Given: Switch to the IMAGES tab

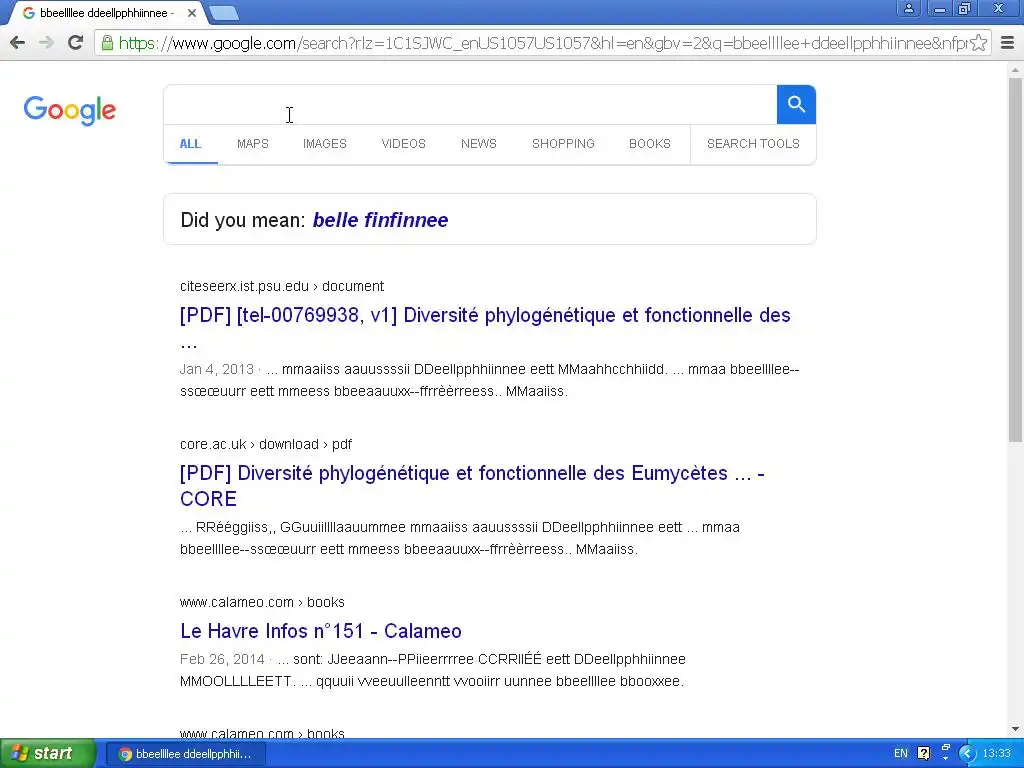Looking at the screenshot, I should click(325, 144).
